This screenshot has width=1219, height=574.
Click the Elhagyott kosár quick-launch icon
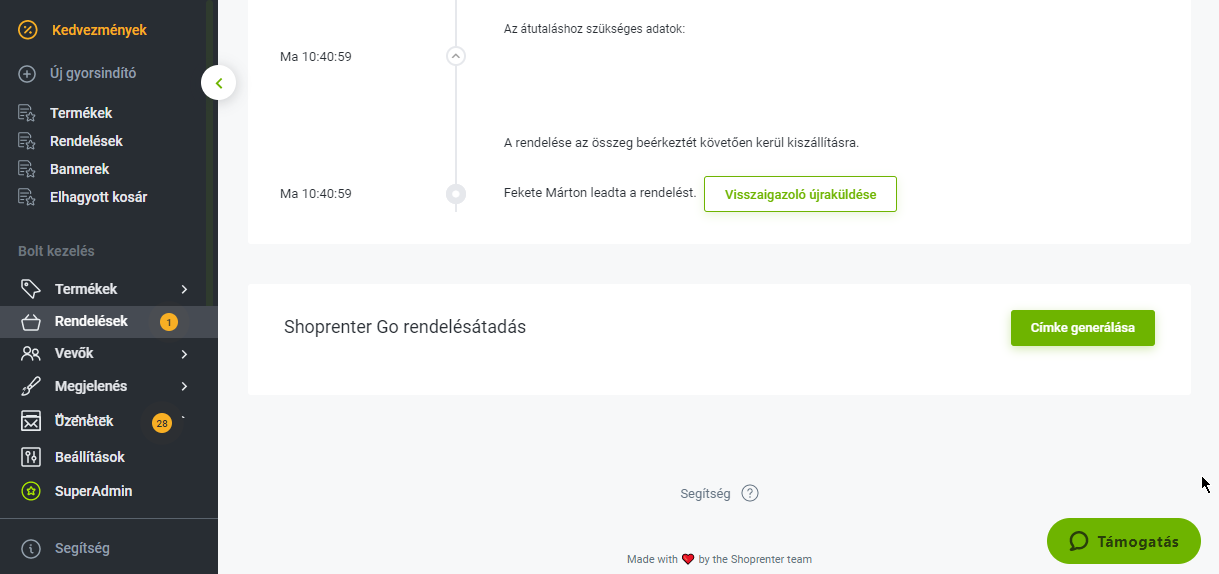[x=28, y=197]
